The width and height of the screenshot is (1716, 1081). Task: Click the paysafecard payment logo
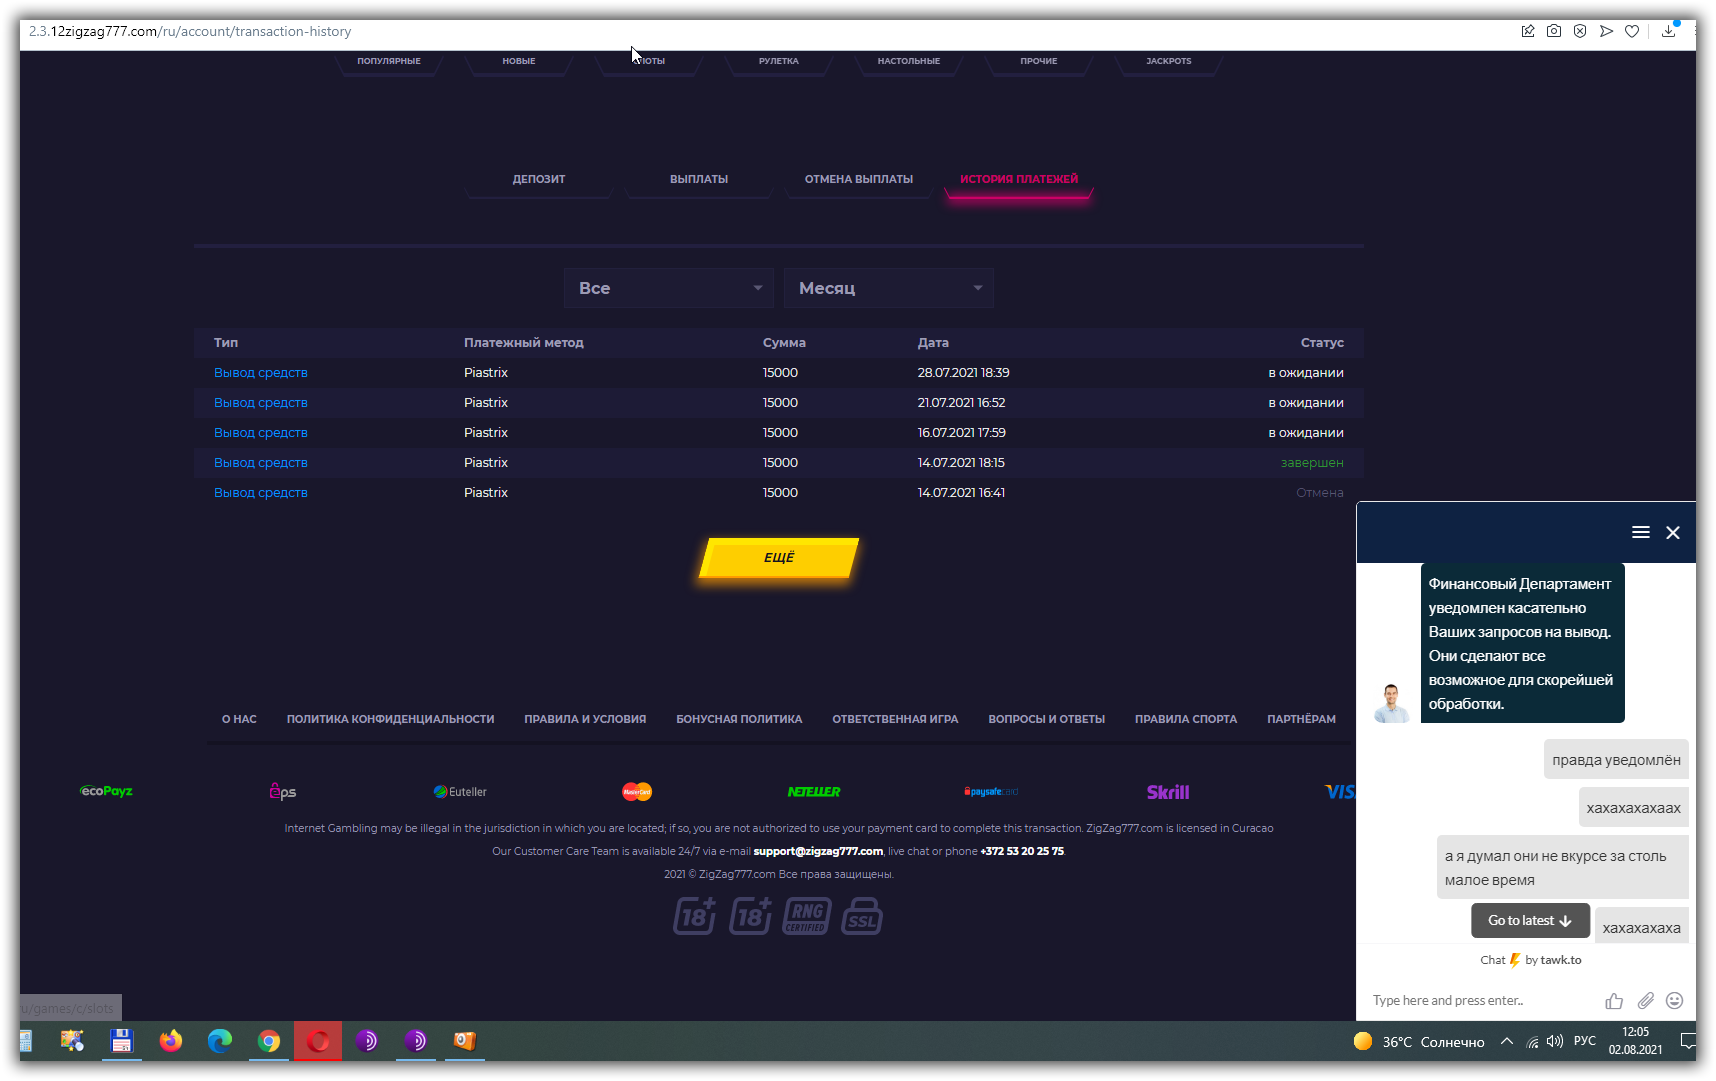coord(991,792)
